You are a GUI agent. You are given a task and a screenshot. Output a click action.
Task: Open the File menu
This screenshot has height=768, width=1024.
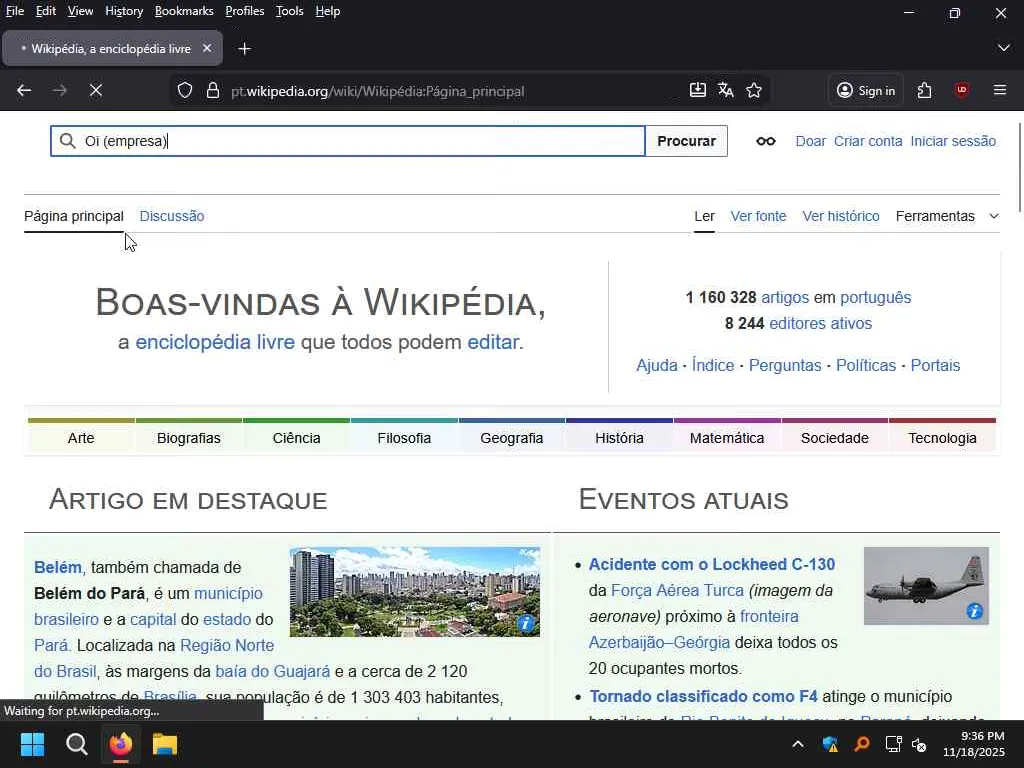(14, 11)
